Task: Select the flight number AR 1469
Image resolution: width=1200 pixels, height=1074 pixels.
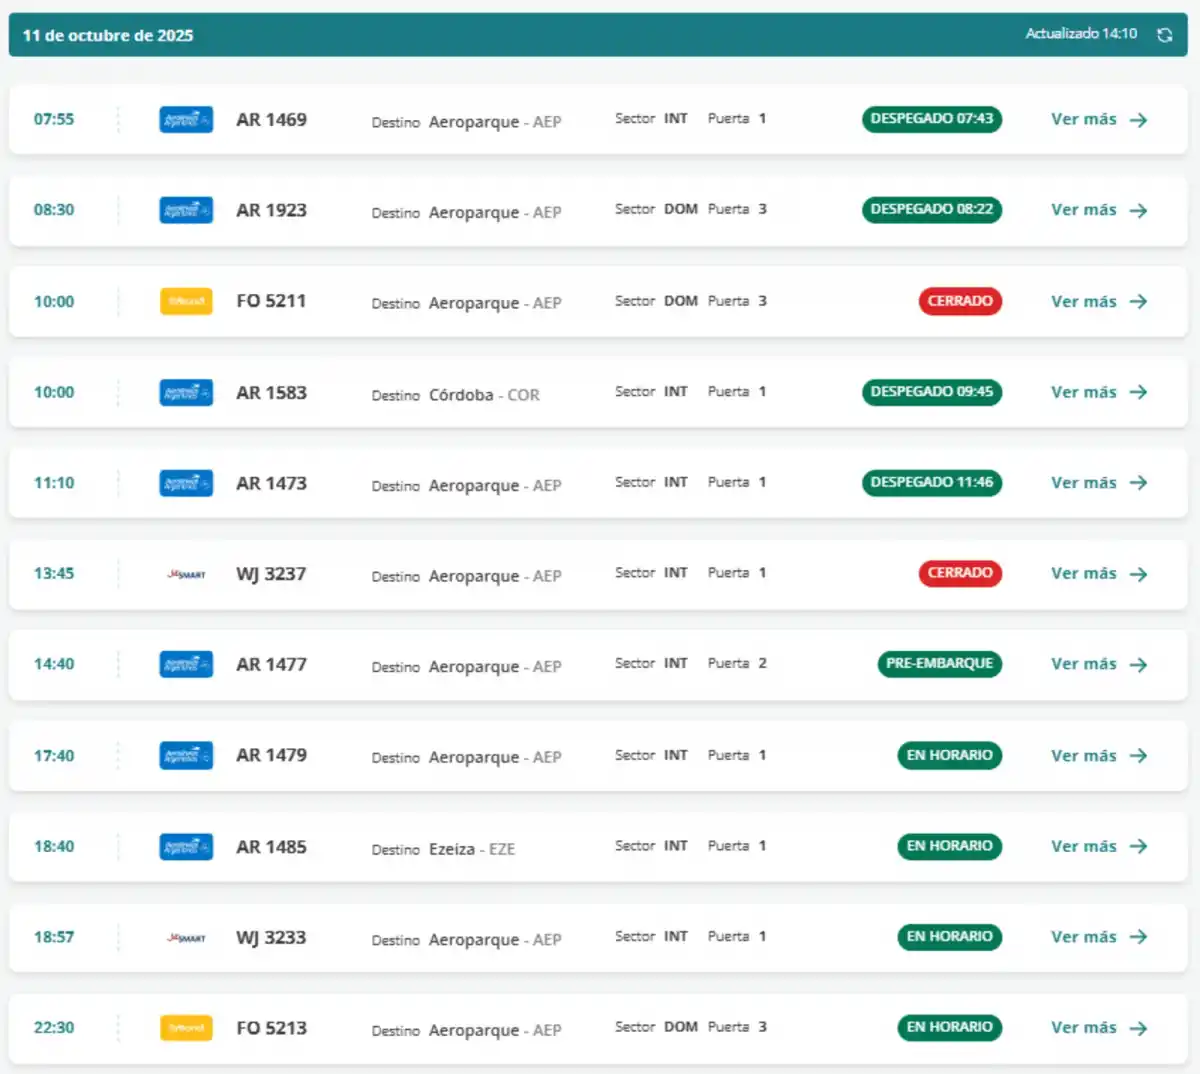Action: click(271, 120)
